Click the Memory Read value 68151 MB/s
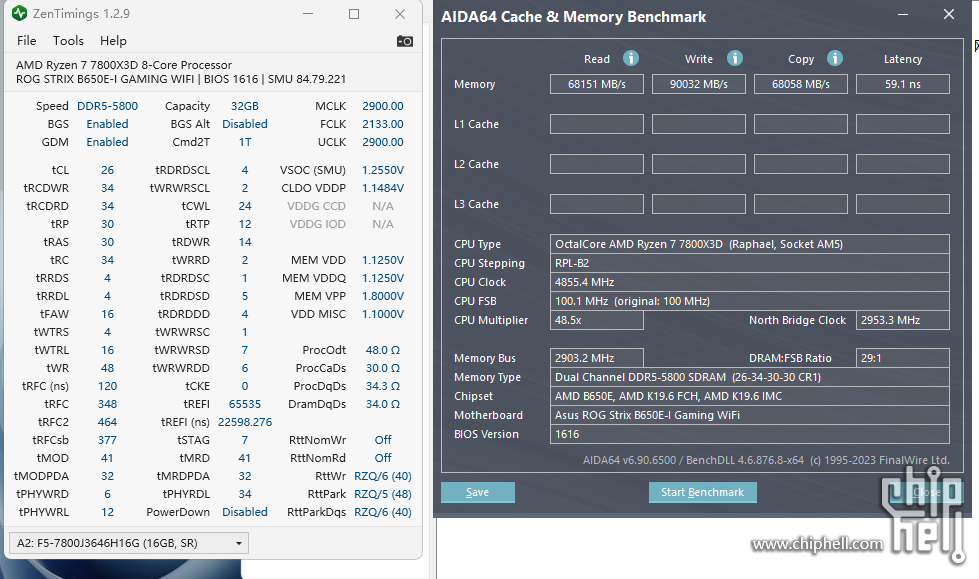The image size is (979, 579). pyautogui.click(x=597, y=84)
